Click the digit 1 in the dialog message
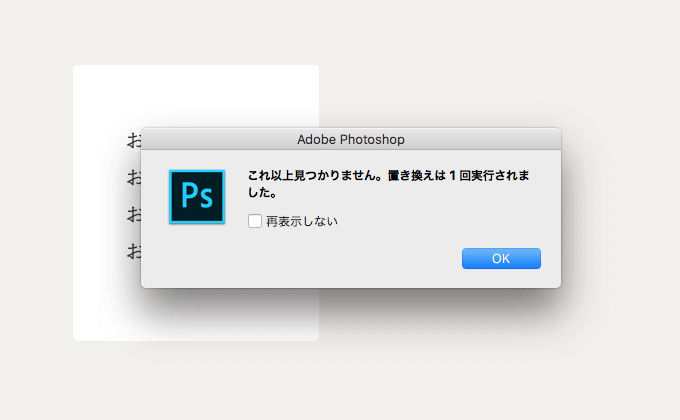Image resolution: width=680 pixels, height=420 pixels. coord(452,175)
